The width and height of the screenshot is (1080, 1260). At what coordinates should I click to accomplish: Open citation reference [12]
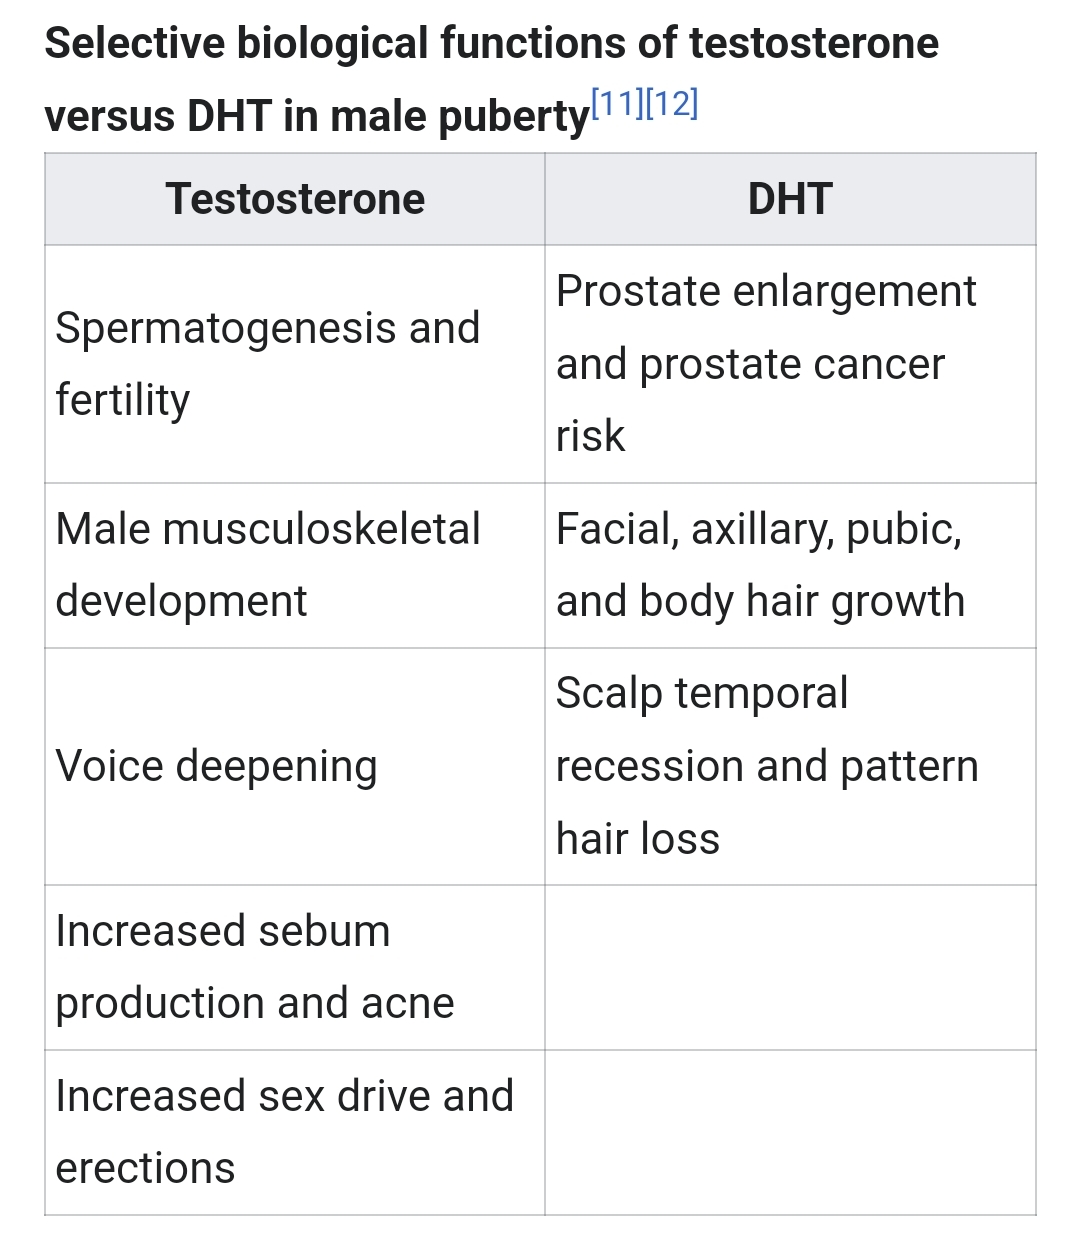pyautogui.click(x=672, y=104)
